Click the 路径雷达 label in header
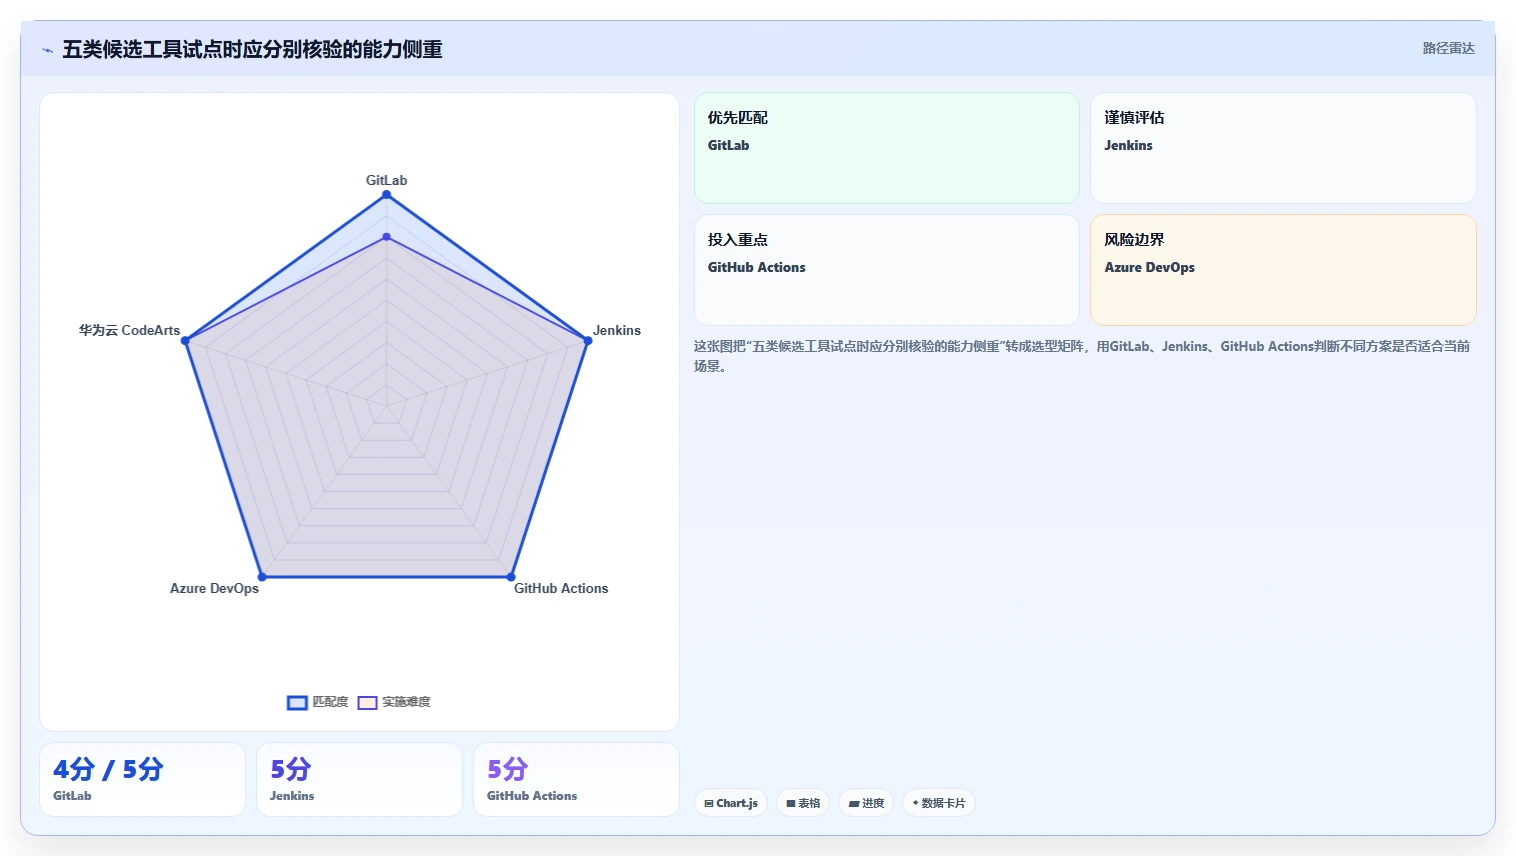The width and height of the screenshot is (1516, 856). (x=1449, y=48)
